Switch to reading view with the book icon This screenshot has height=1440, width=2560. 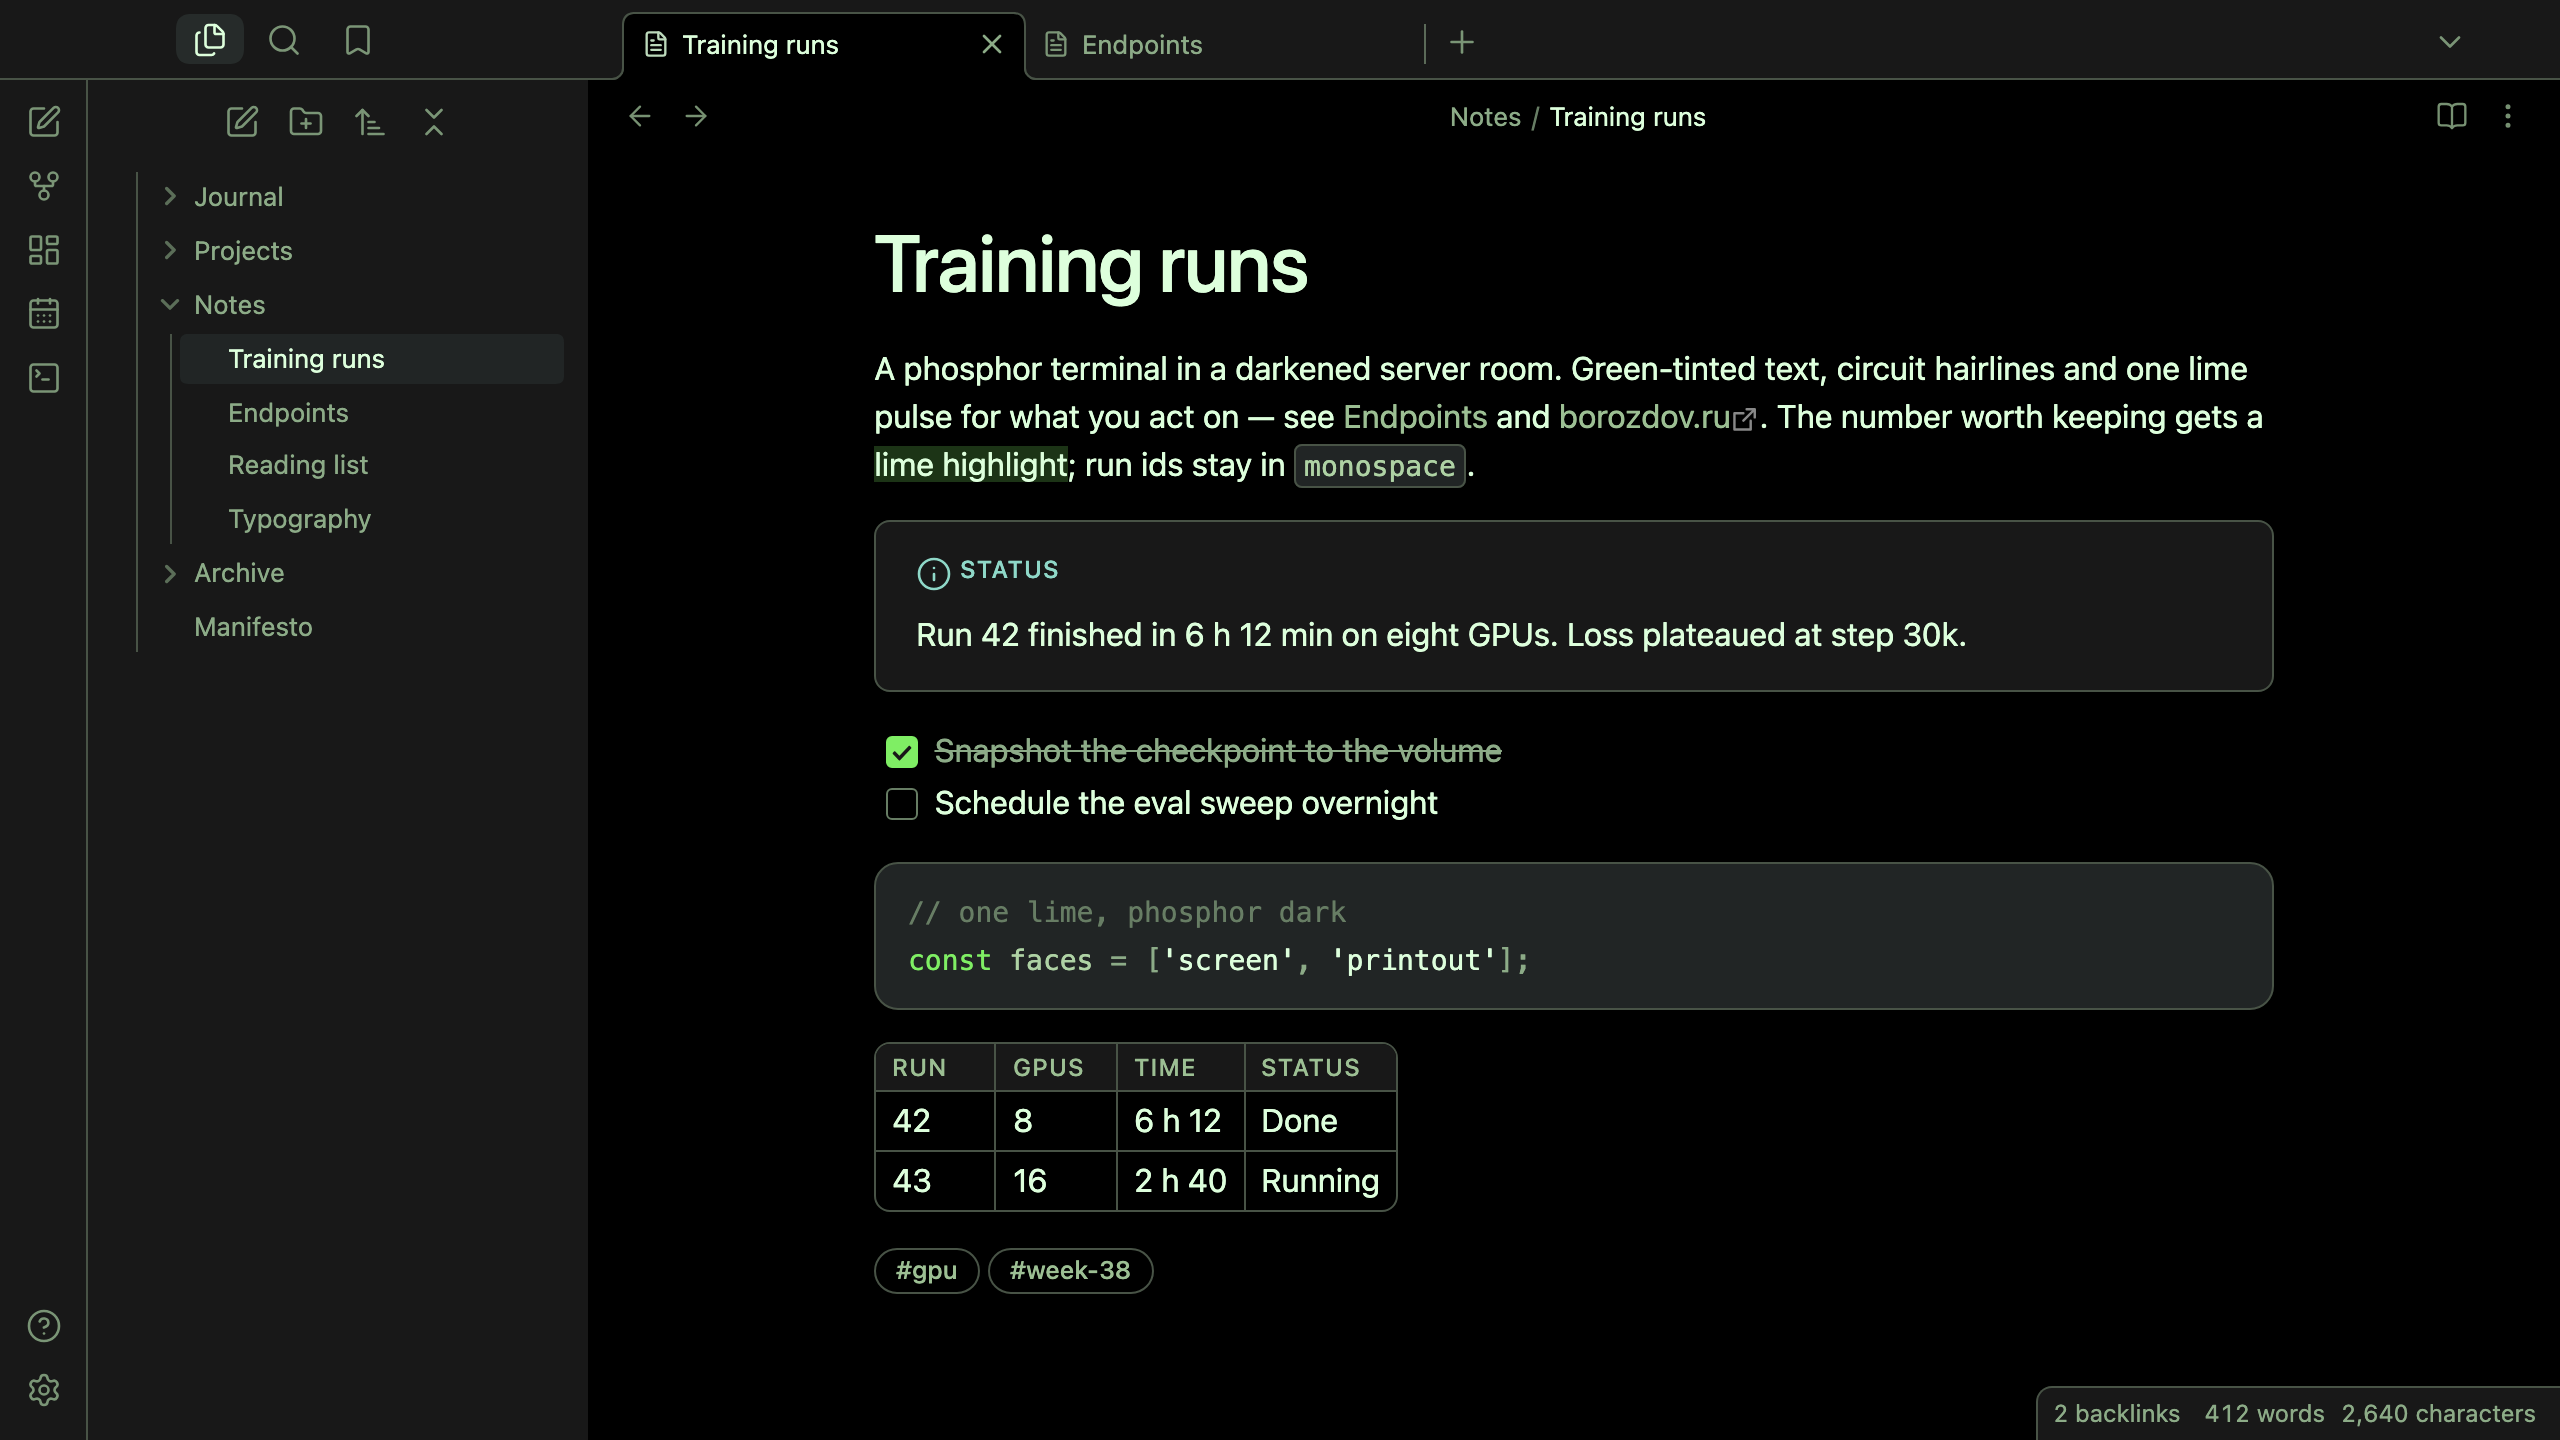tap(2452, 117)
